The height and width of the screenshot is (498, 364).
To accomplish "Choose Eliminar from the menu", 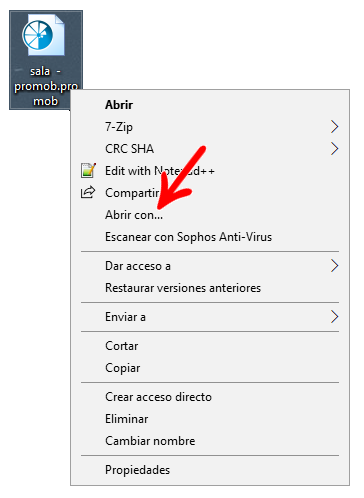I will pyautogui.click(x=210, y=419).
